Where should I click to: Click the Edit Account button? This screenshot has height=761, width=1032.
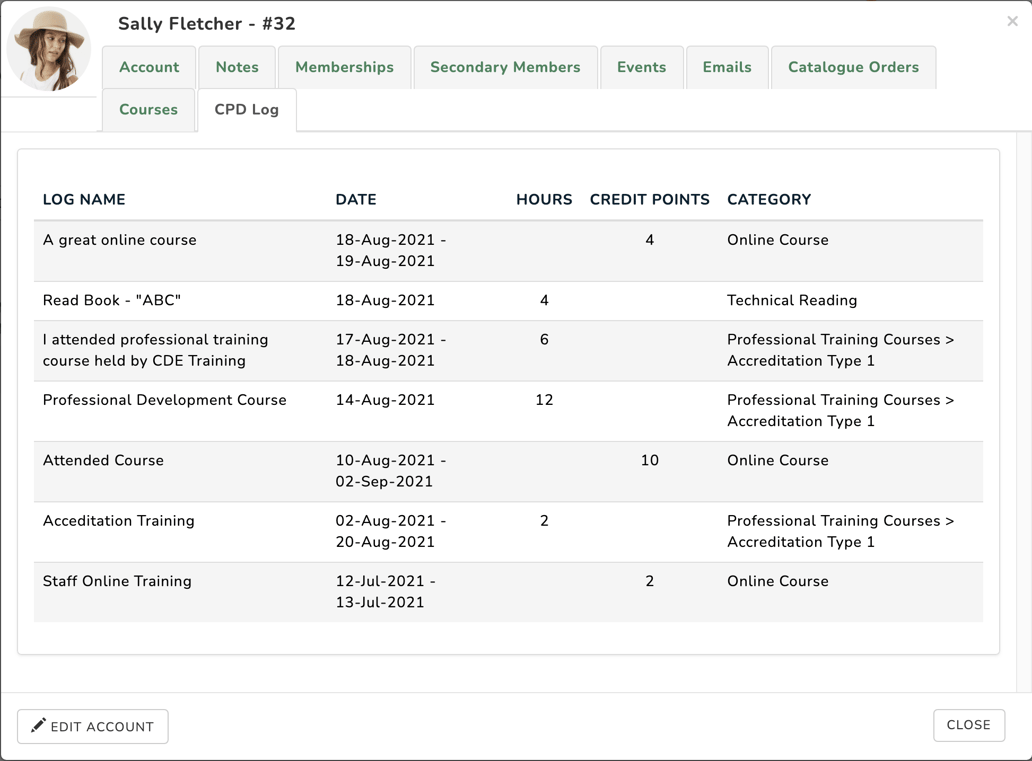[x=93, y=726]
